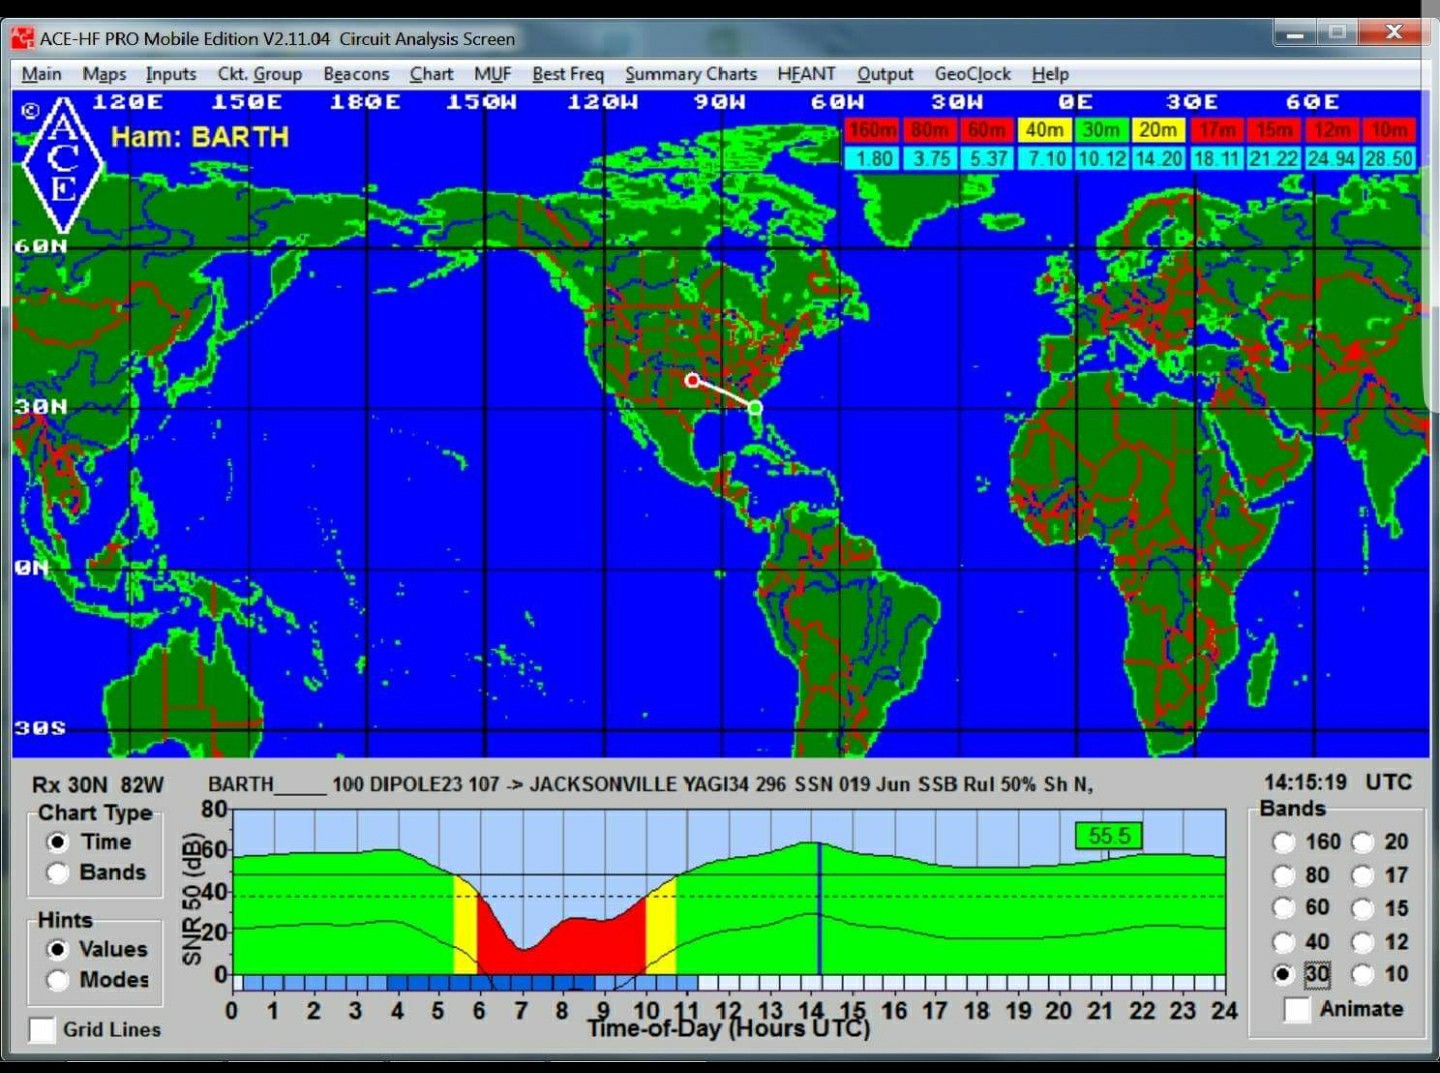This screenshot has height=1073, width=1440.
Task: Click the 14.20 frequency cell
Action: (1158, 158)
